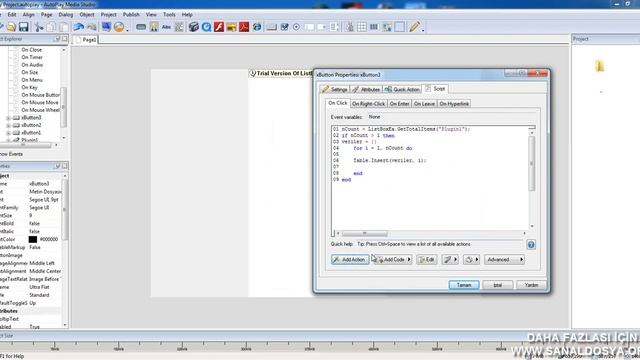
Task: Insert an Image object from toolbar
Action: 154,27
